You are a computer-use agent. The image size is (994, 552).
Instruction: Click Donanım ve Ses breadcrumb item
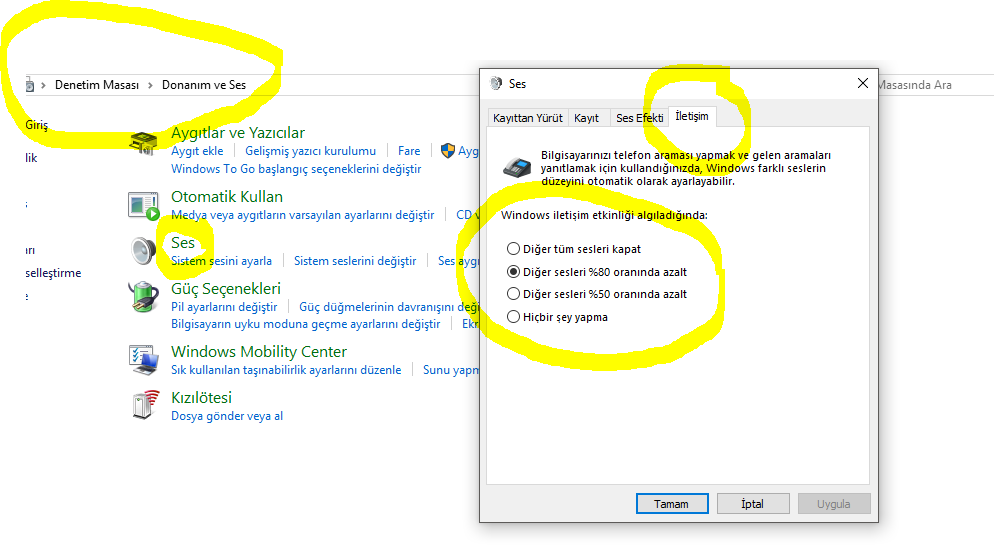204,85
